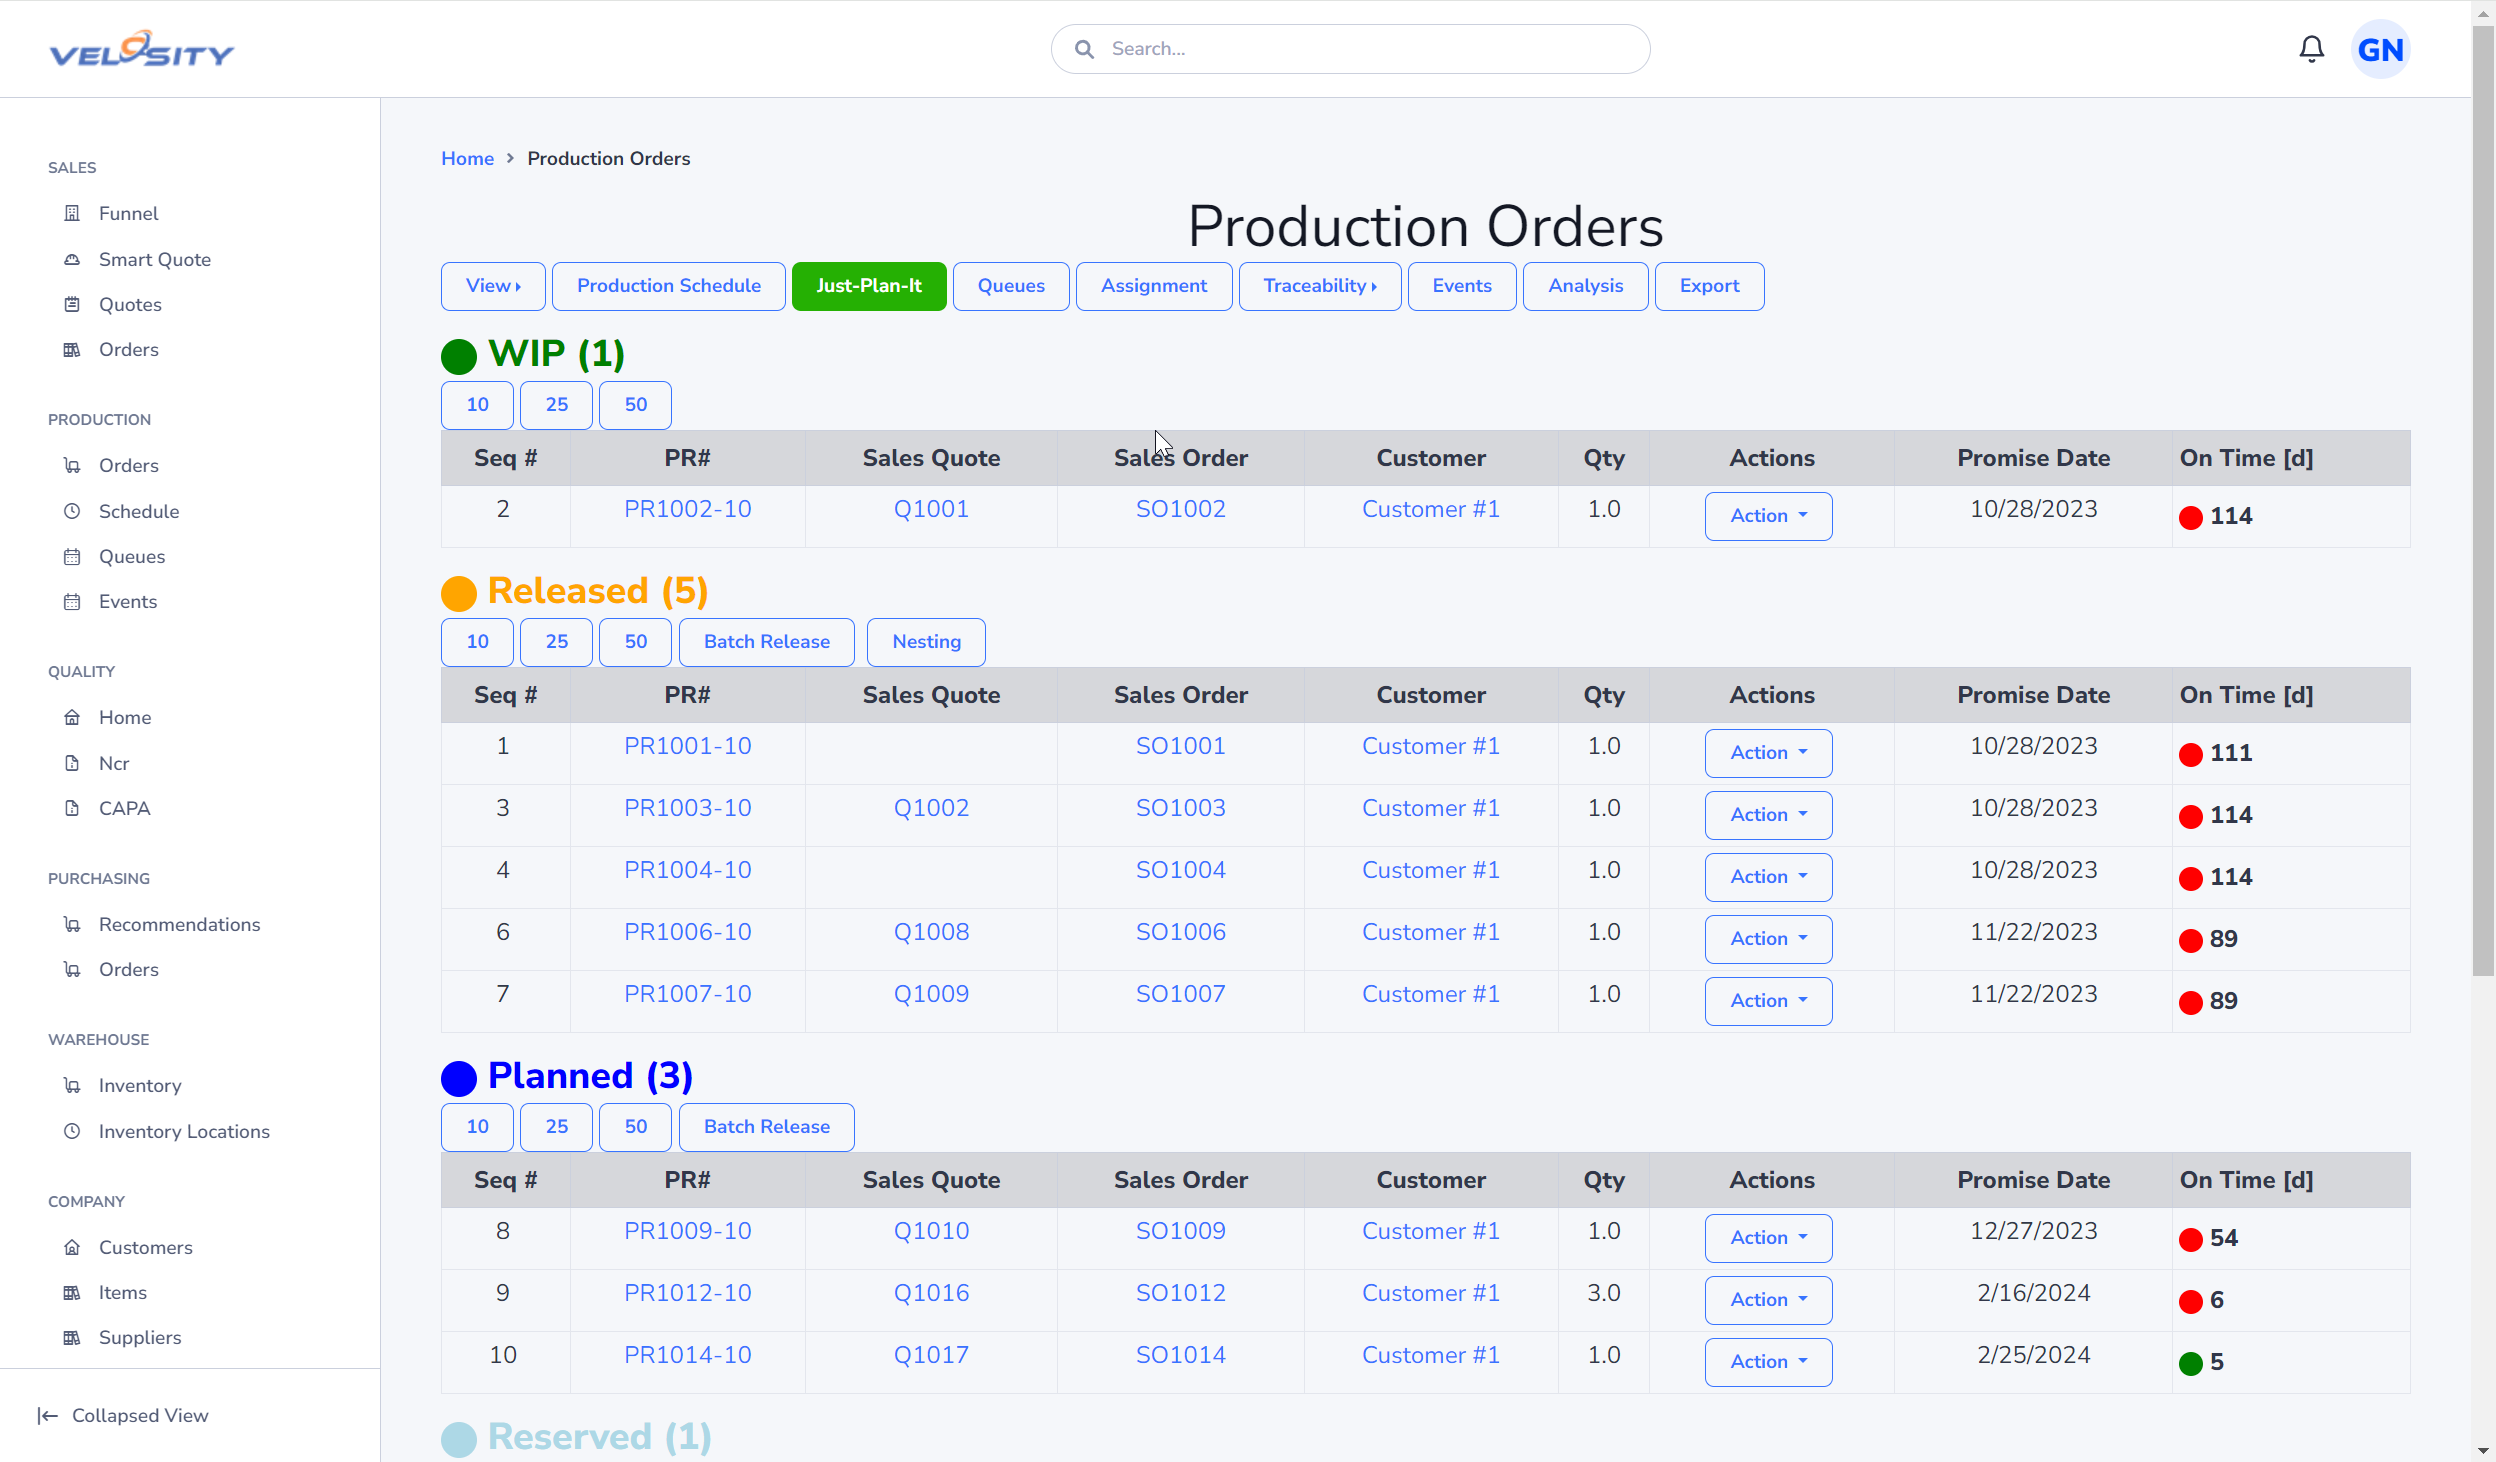Click the Schedule clock icon
This screenshot has width=2496, height=1462.
[x=72, y=511]
